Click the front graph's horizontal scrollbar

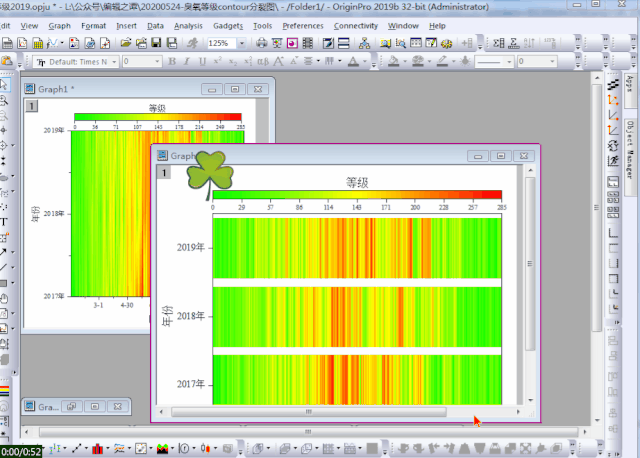click(x=308, y=411)
